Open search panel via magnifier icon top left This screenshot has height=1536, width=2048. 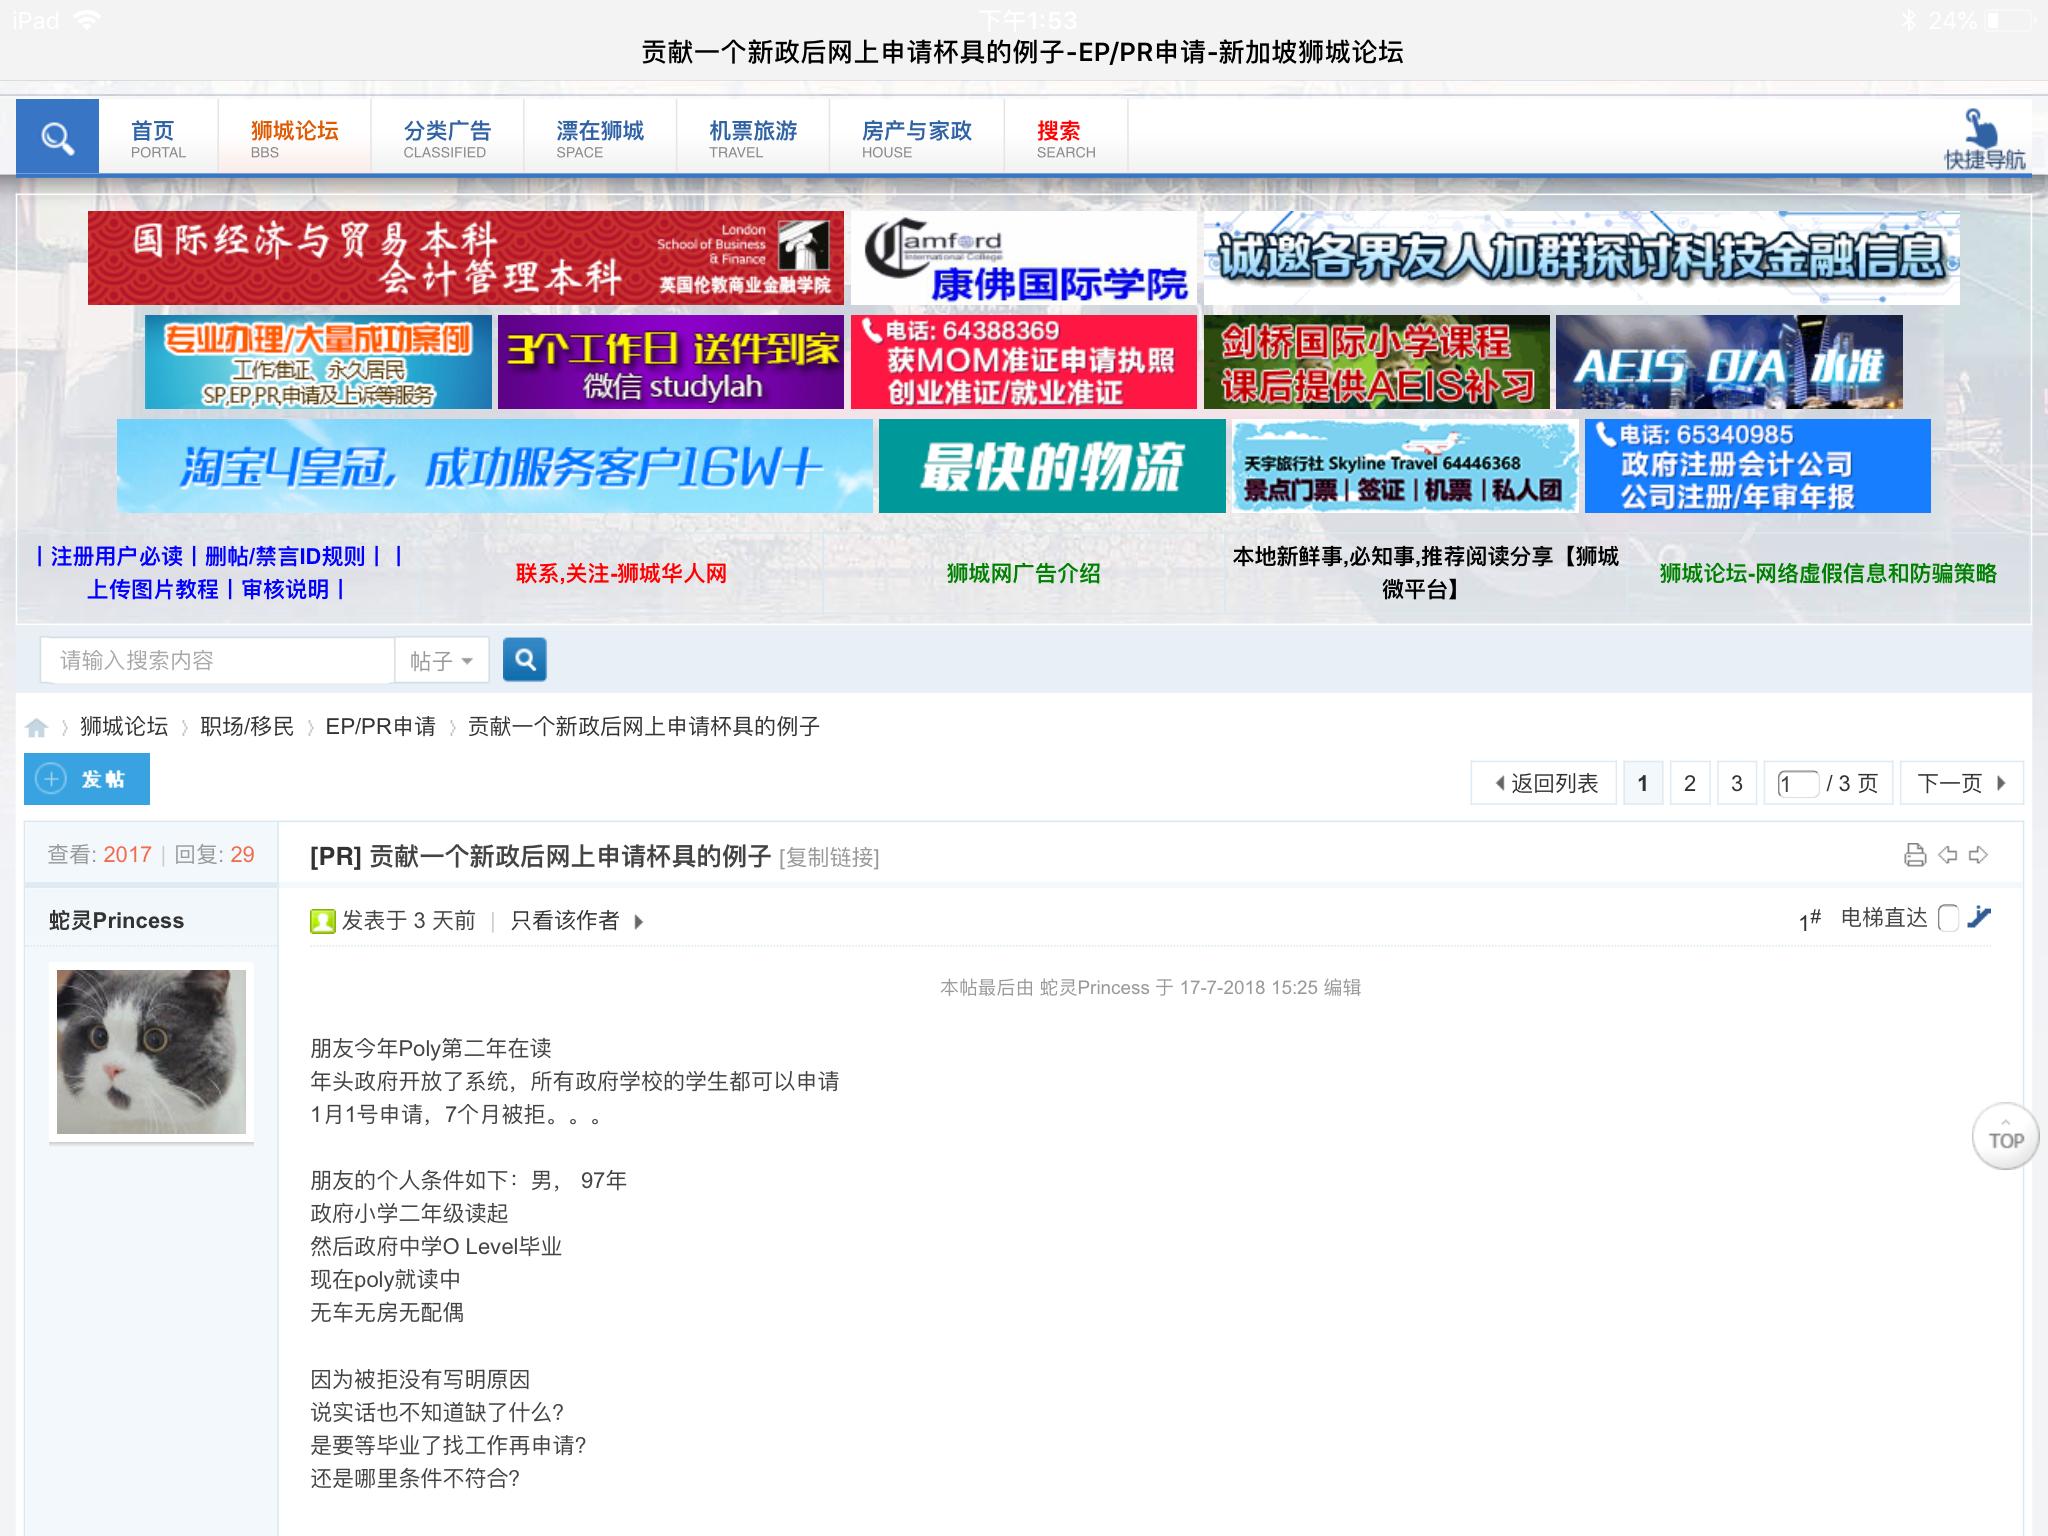[x=56, y=137]
